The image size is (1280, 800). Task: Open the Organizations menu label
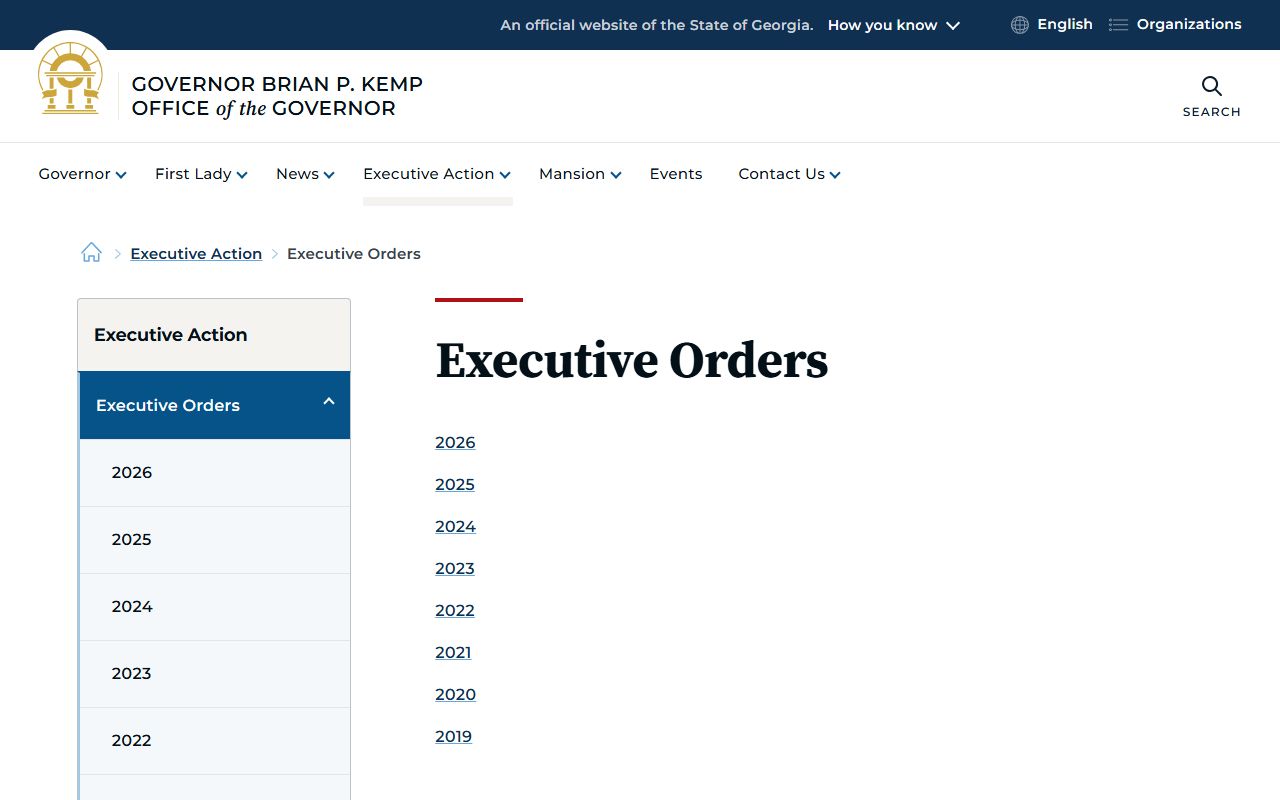coord(1189,24)
